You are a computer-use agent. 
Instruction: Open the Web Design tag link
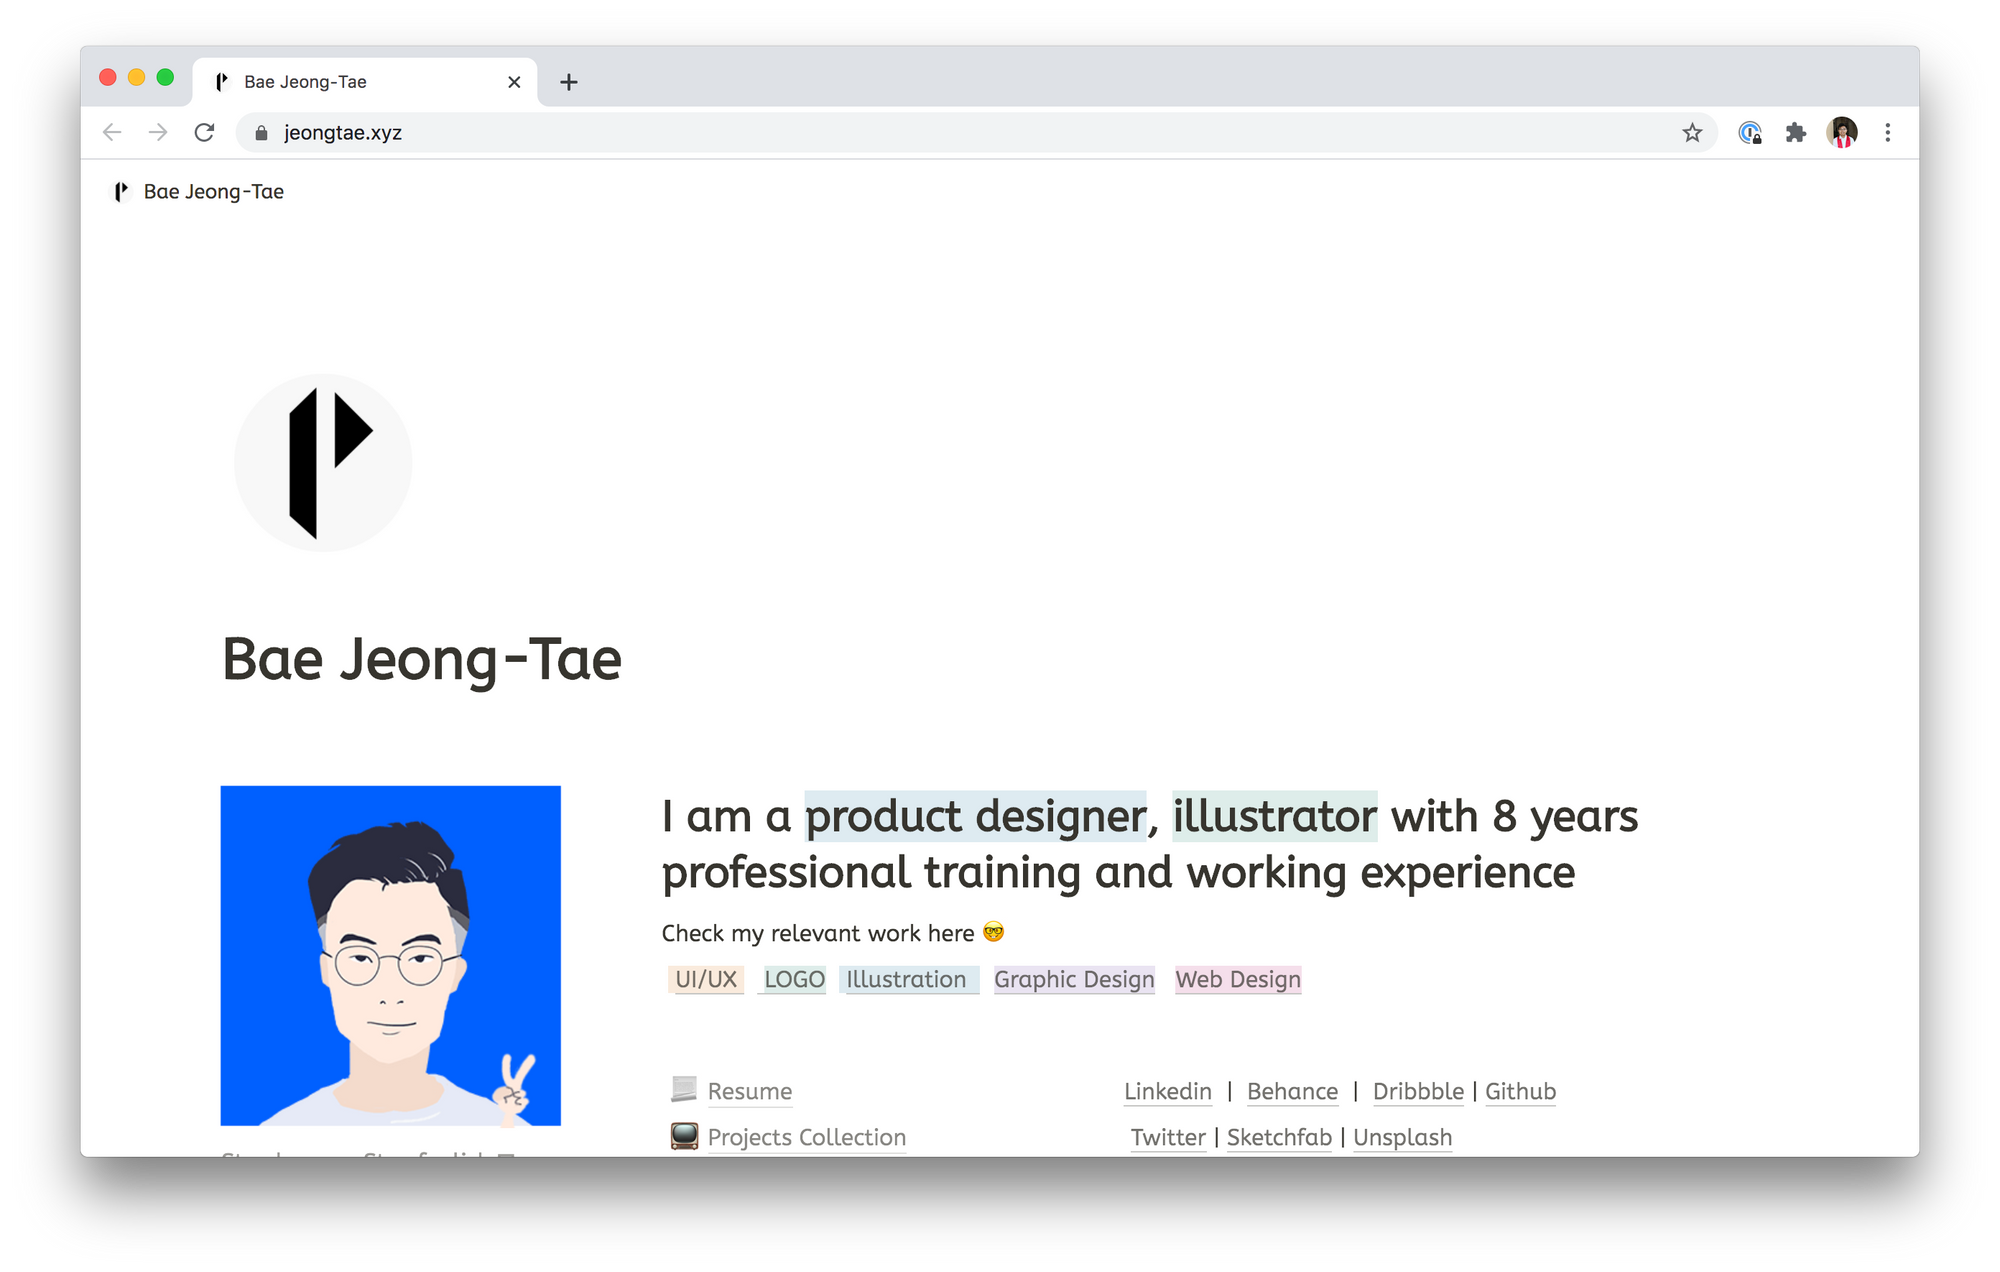(1238, 979)
